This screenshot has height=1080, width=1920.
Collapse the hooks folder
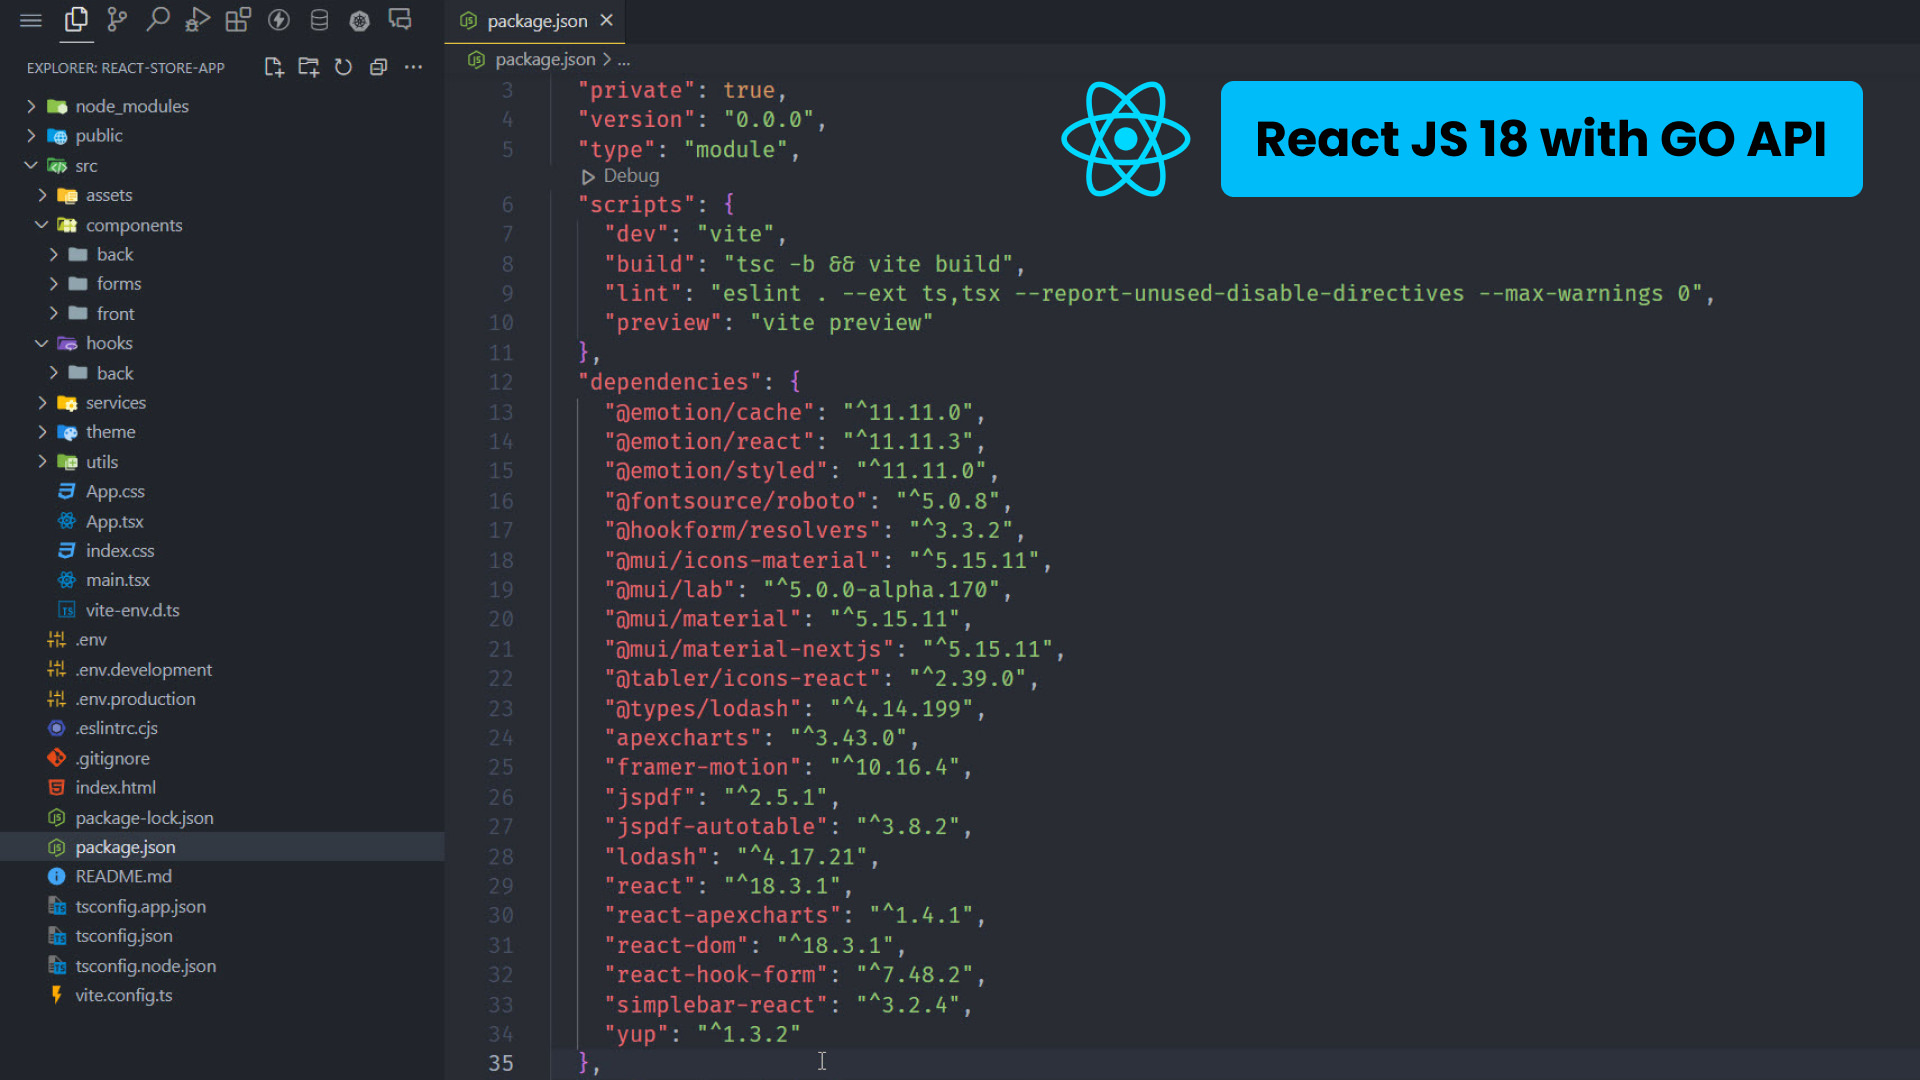[109, 343]
